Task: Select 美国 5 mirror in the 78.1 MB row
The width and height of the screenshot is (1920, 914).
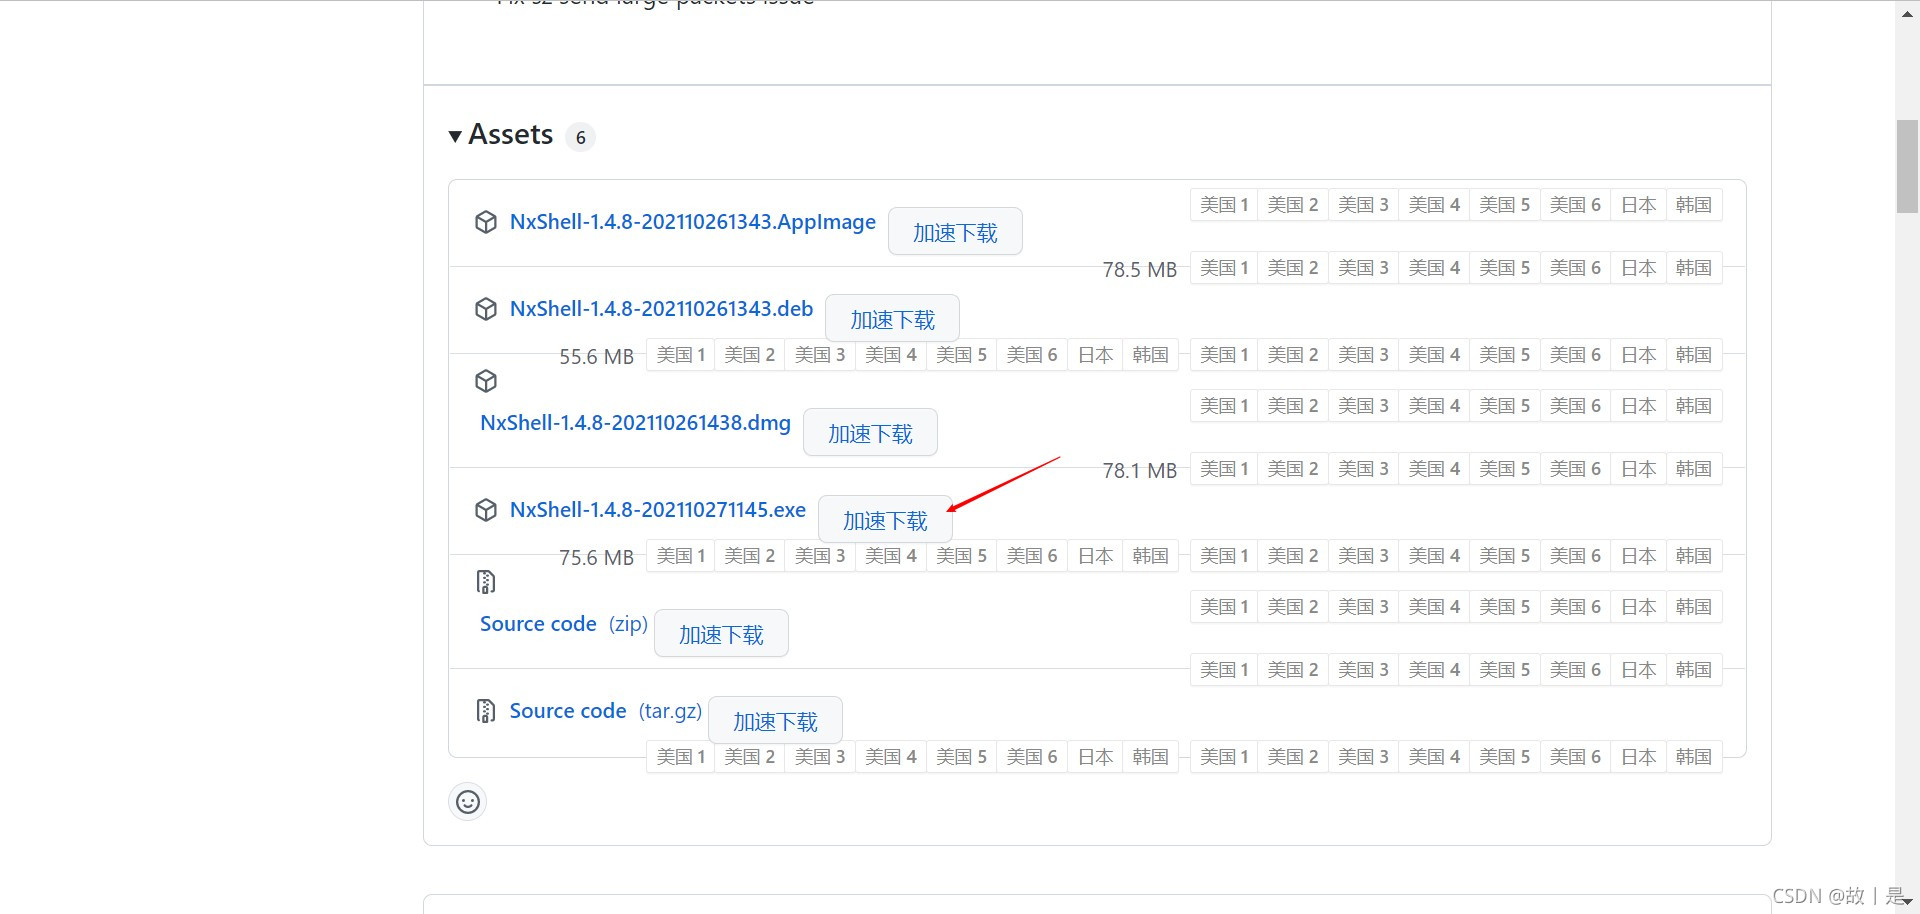Action: click(1505, 469)
